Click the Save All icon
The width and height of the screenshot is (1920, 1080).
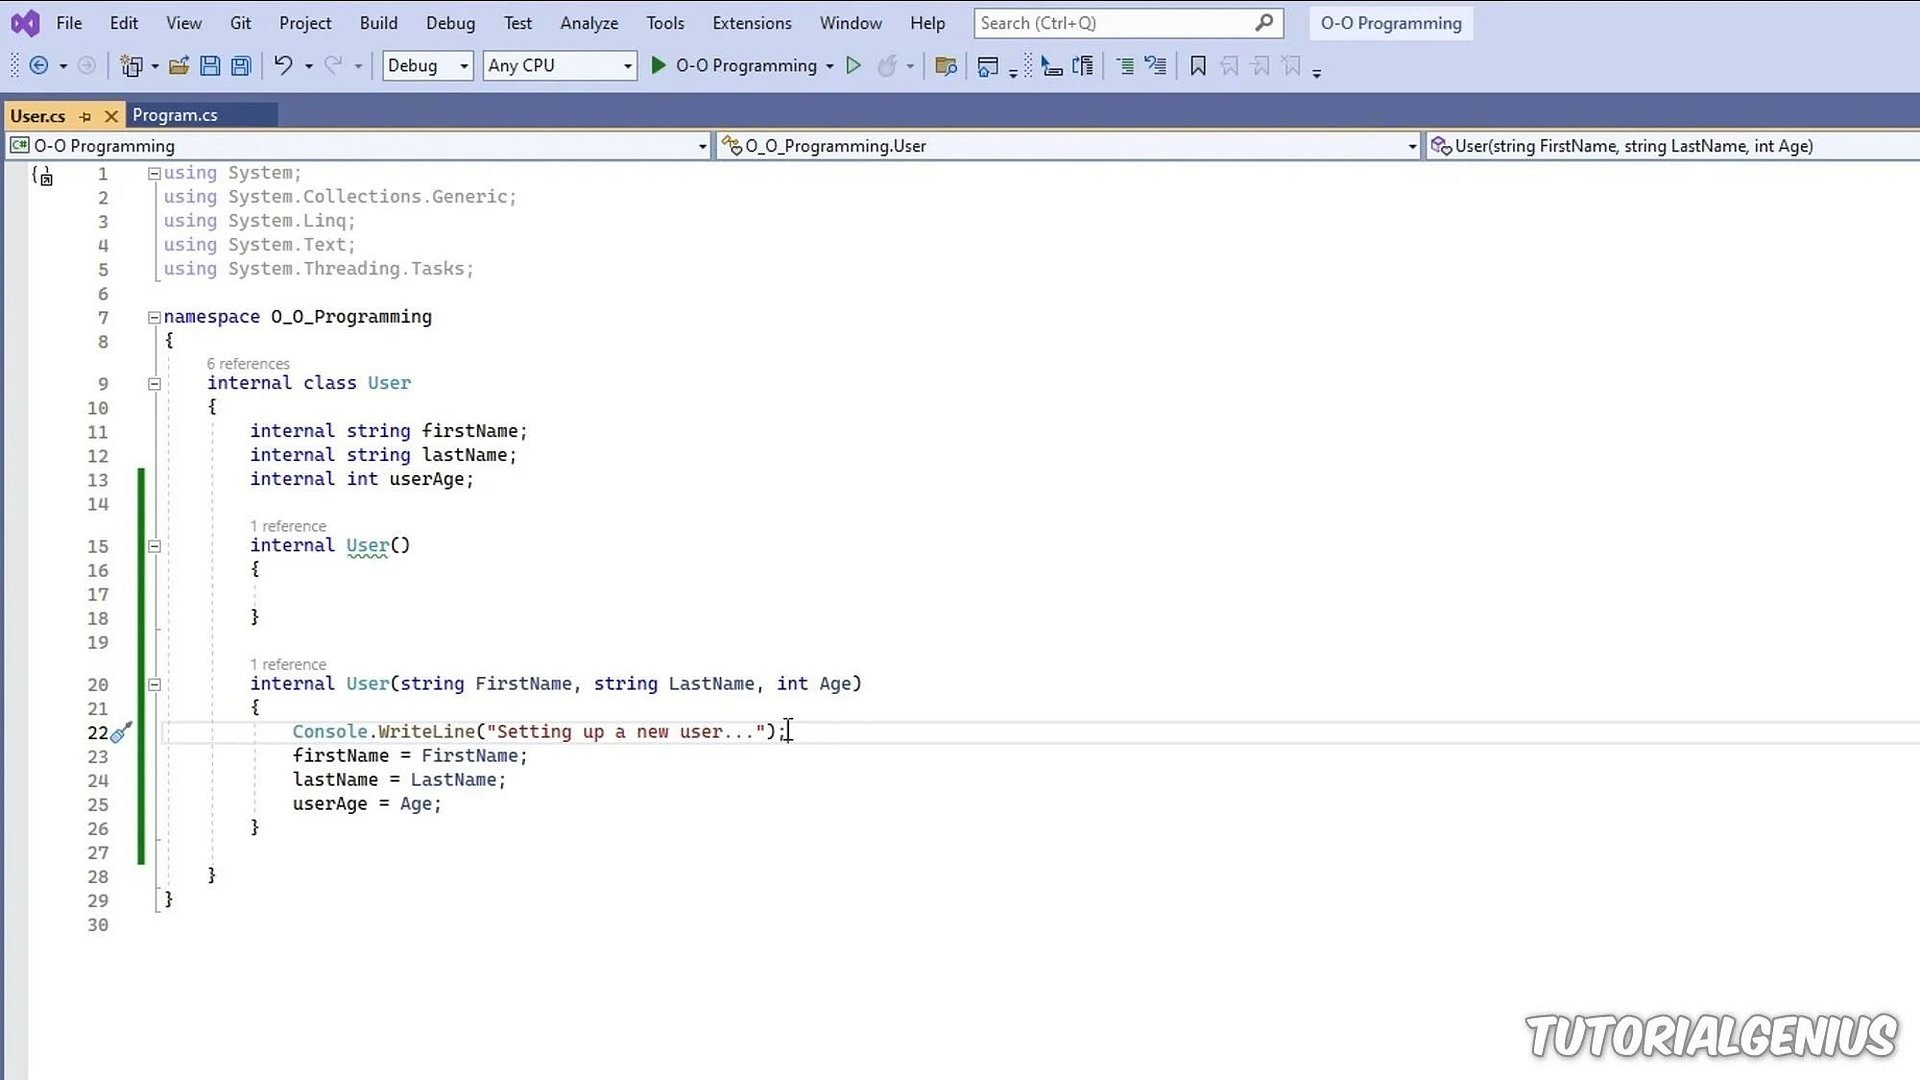pyautogui.click(x=241, y=66)
